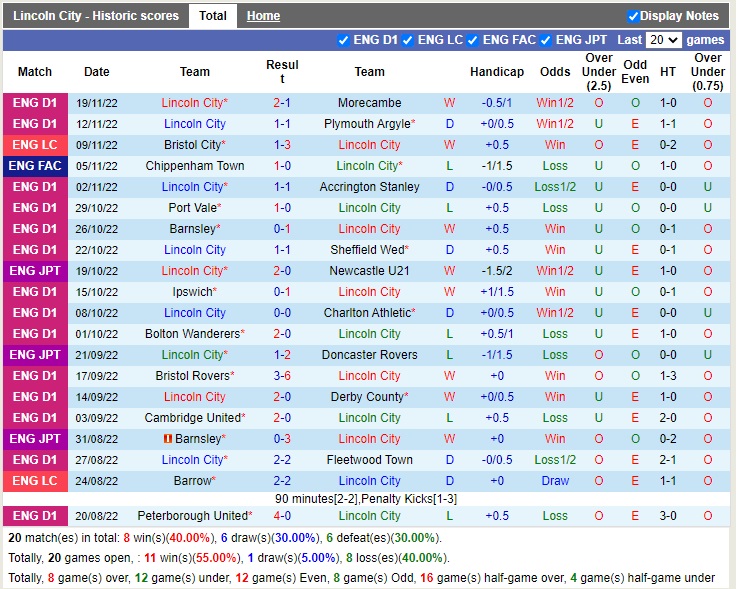Uncheck the ENG D1 league filter

click(x=344, y=41)
